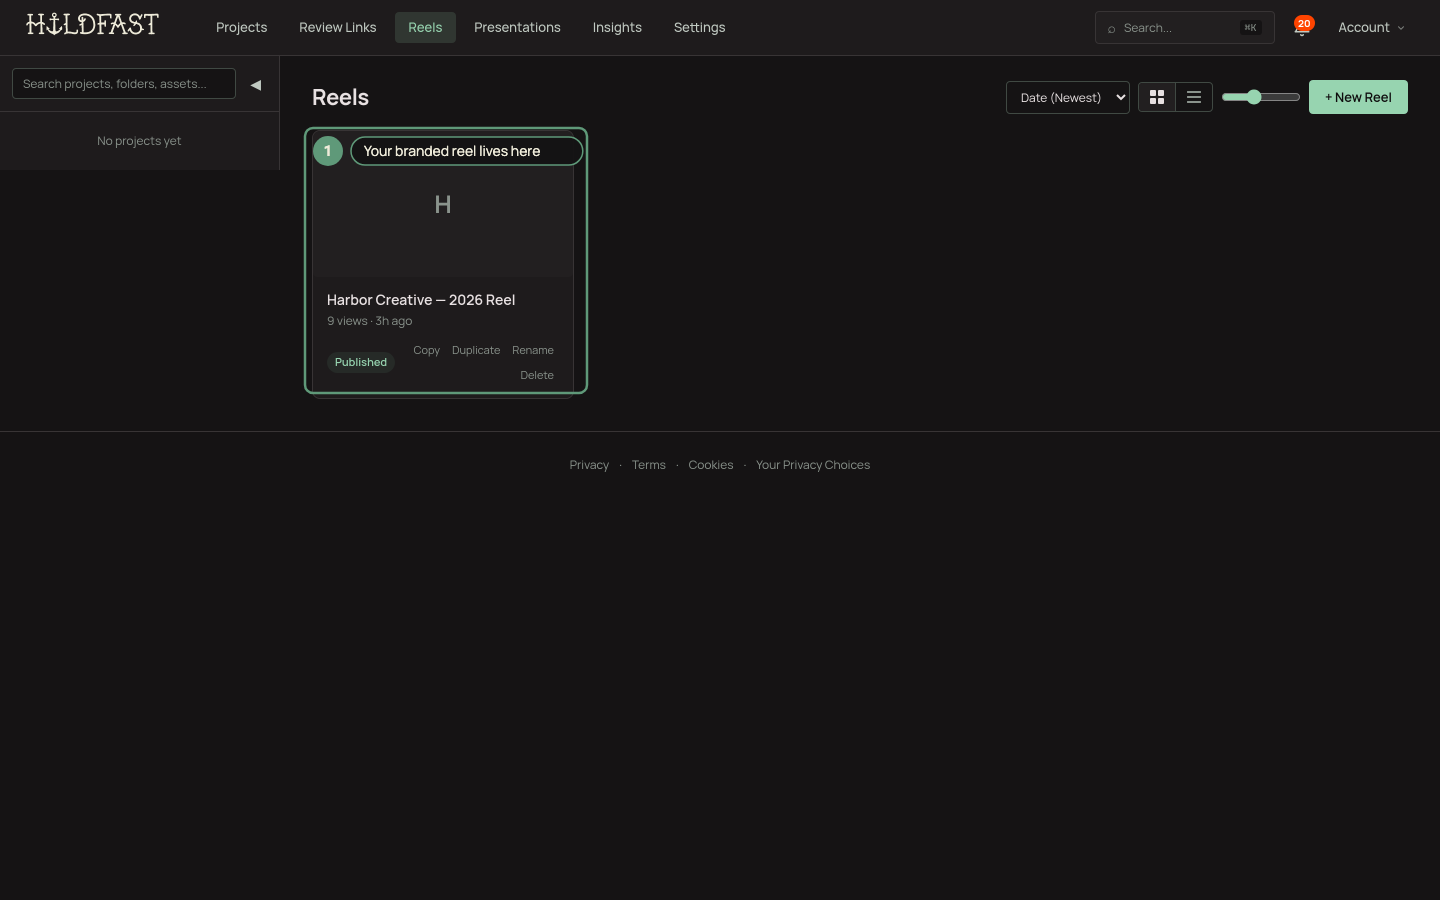Open the Projects tab
This screenshot has height=900, width=1440.
click(241, 27)
